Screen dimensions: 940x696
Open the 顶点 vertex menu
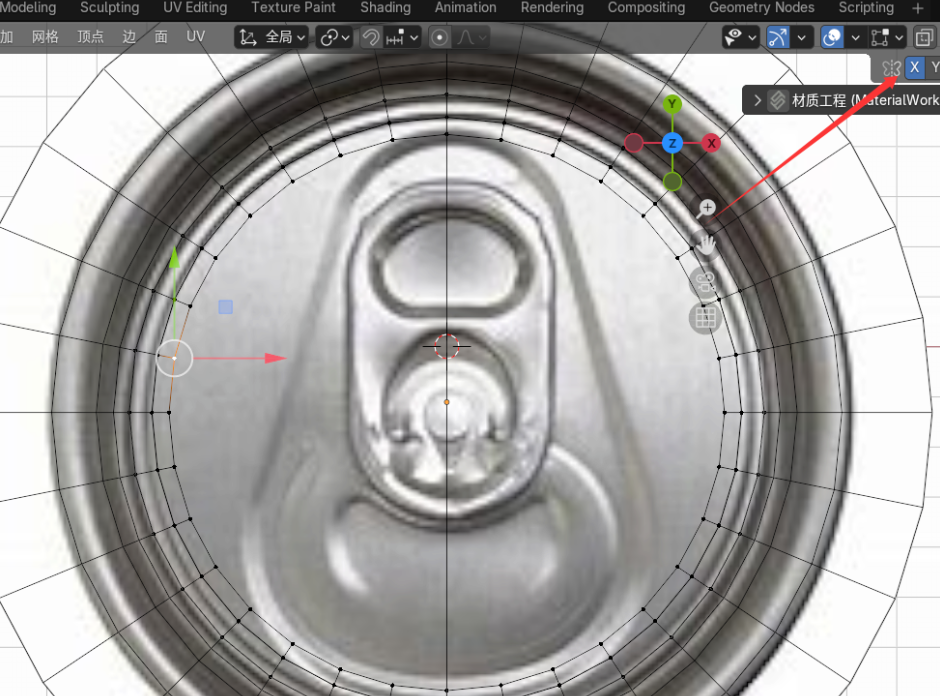91,37
